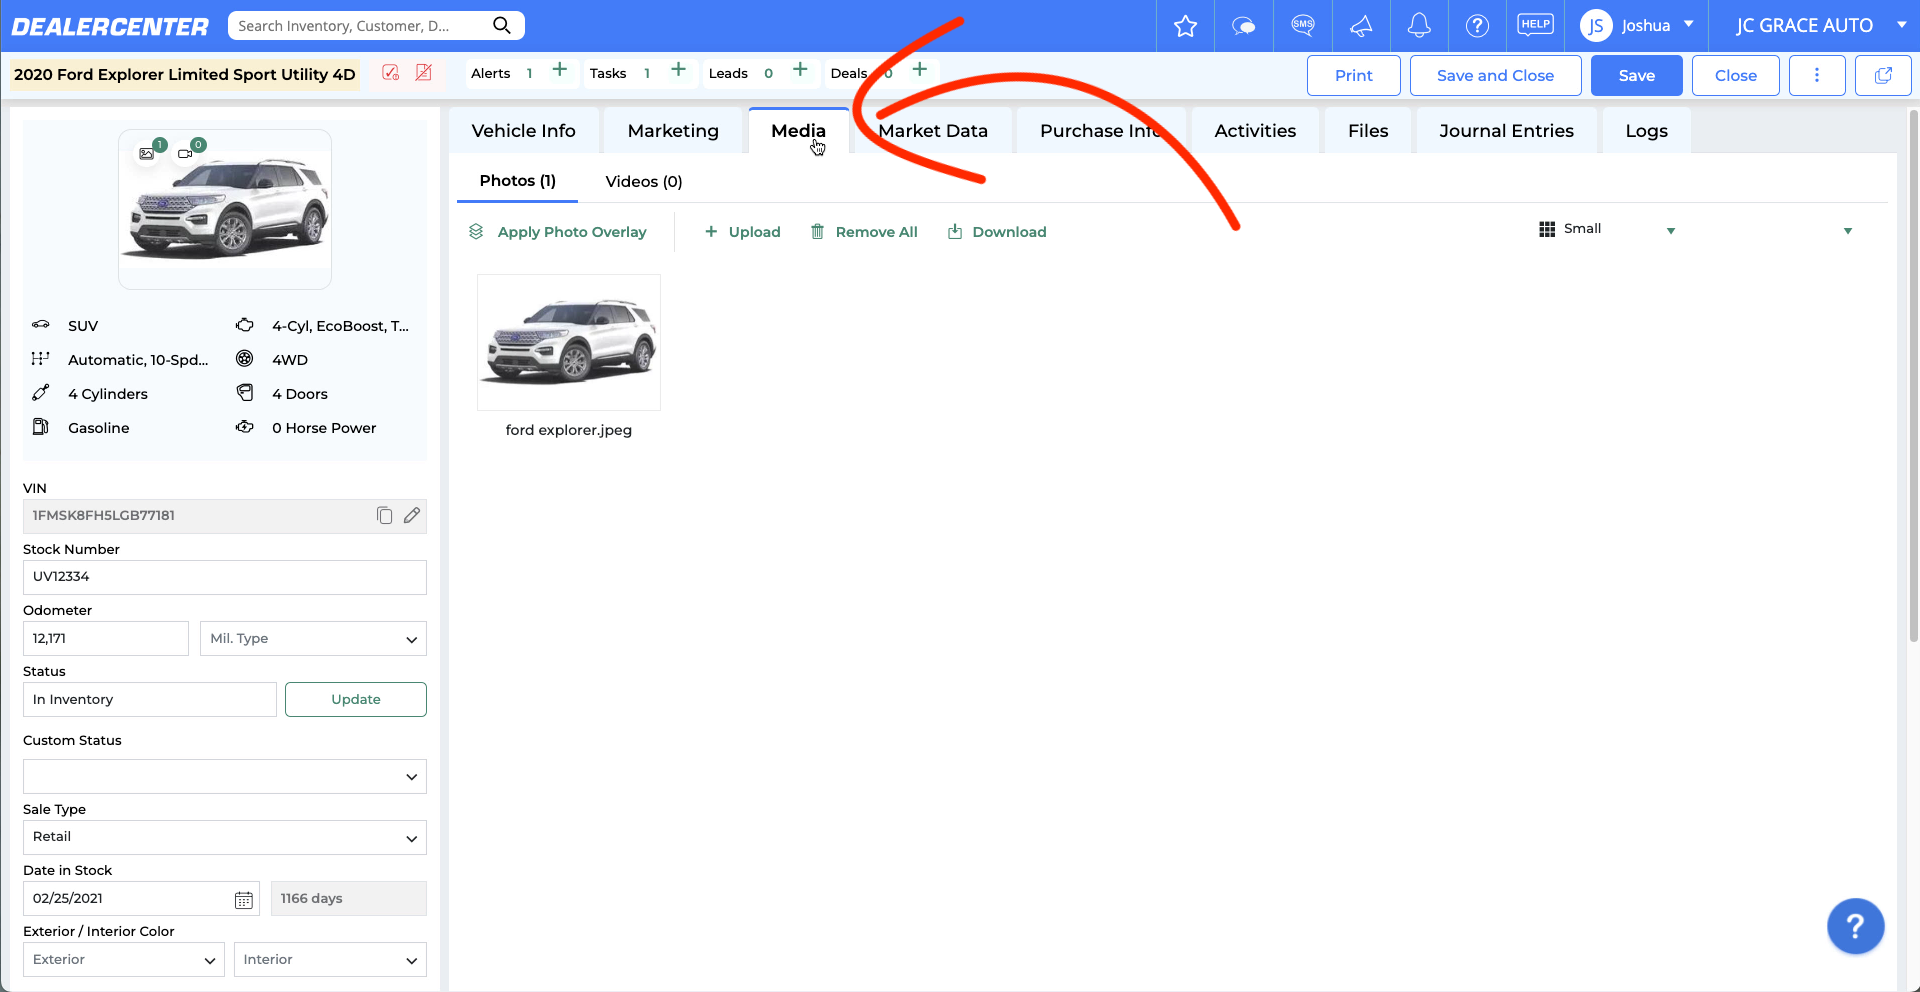Screen dimensions: 1920x992
Task: Click Remove All photos
Action: point(864,232)
